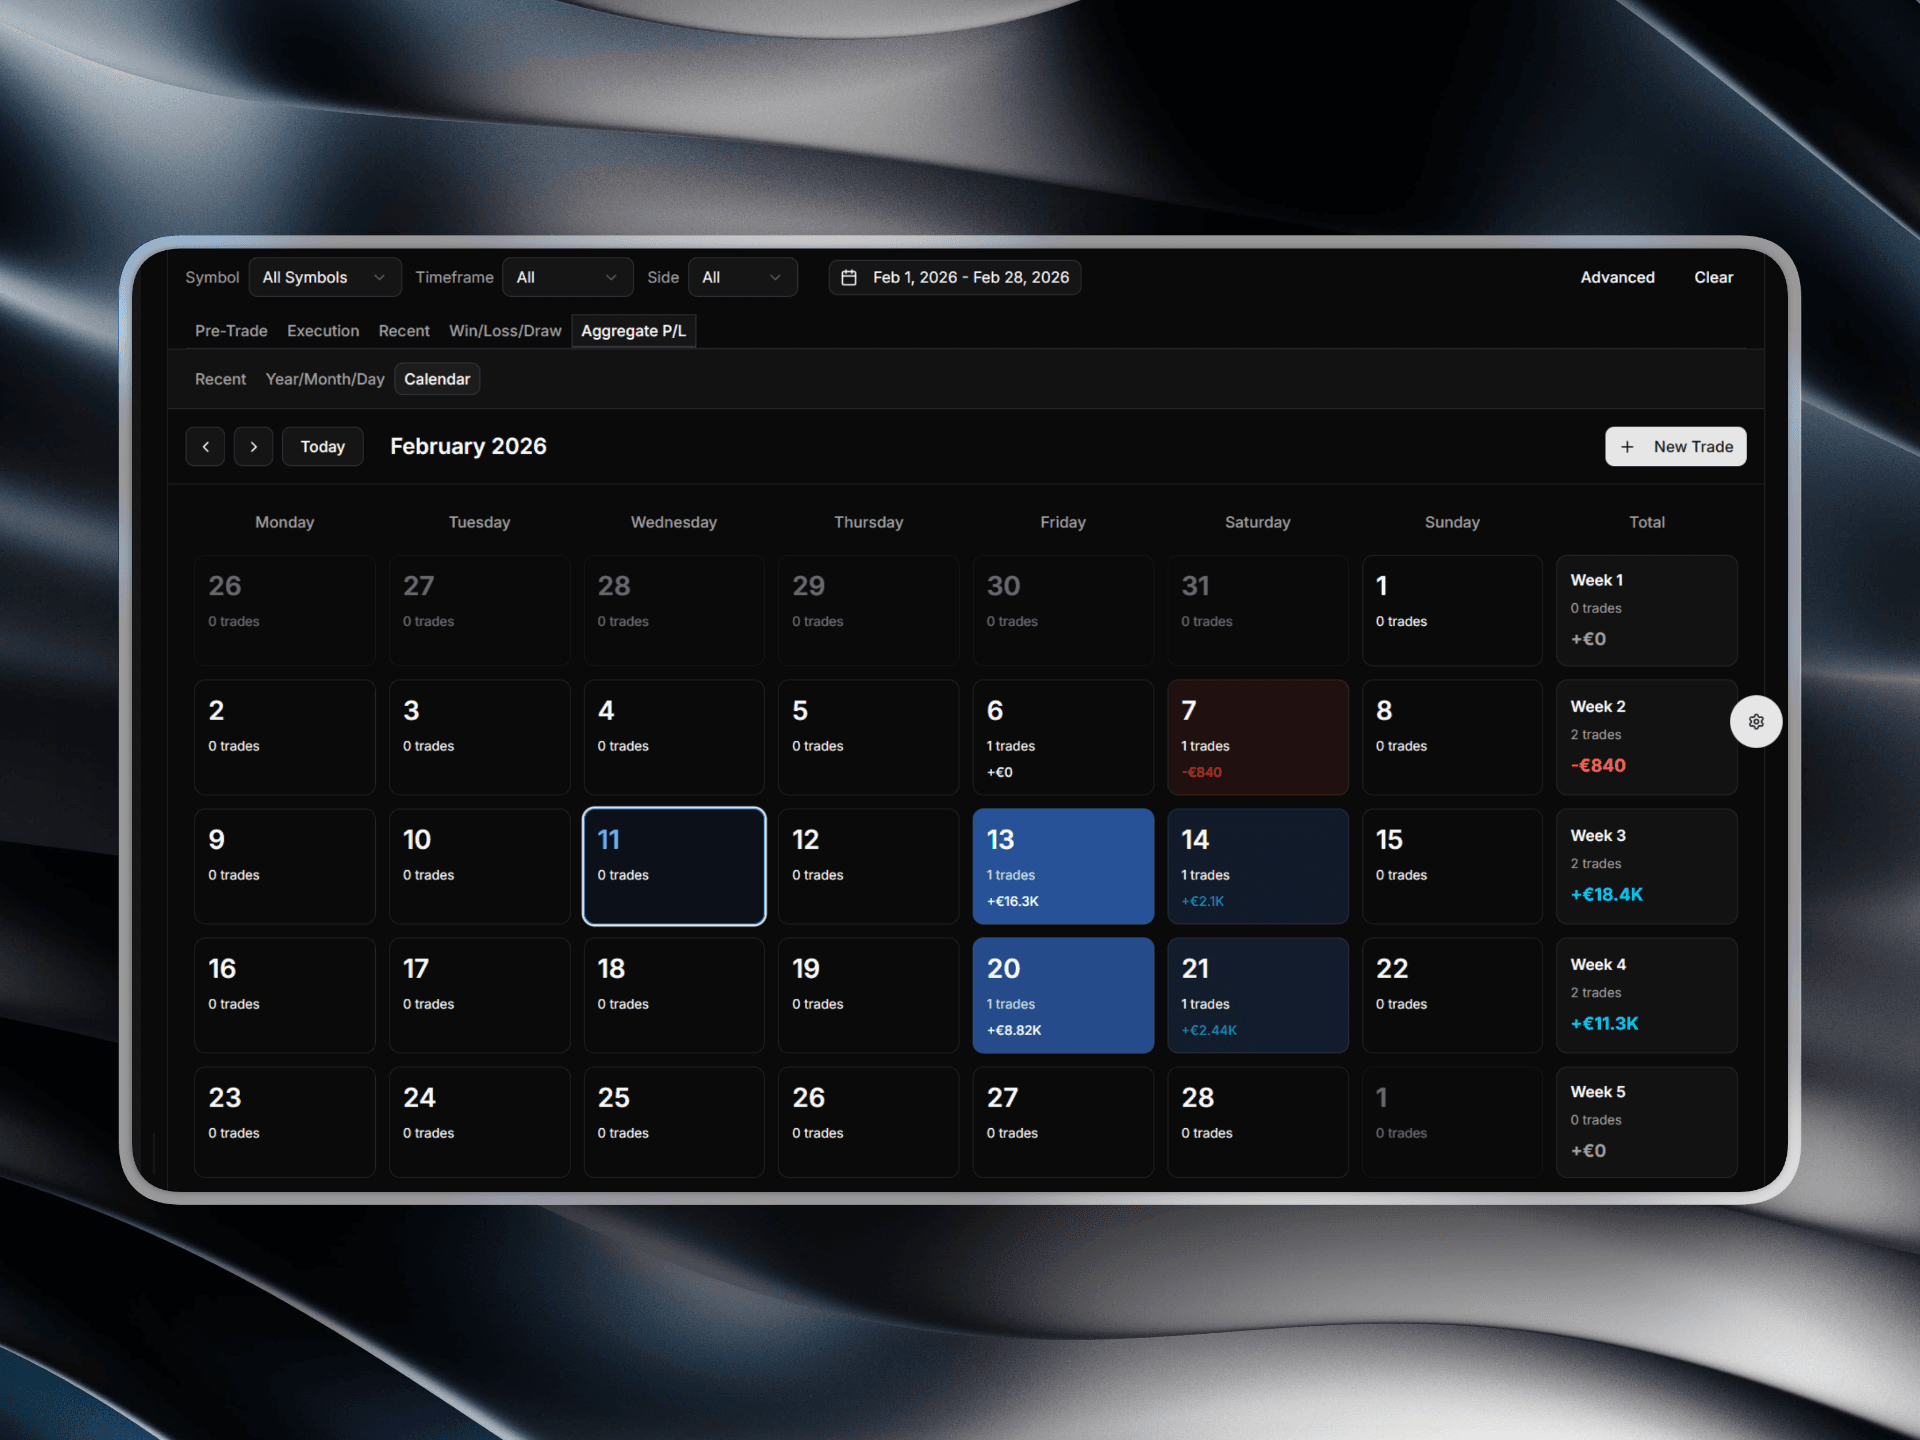
Task: Click Clear to reset filters
Action: click(1713, 277)
